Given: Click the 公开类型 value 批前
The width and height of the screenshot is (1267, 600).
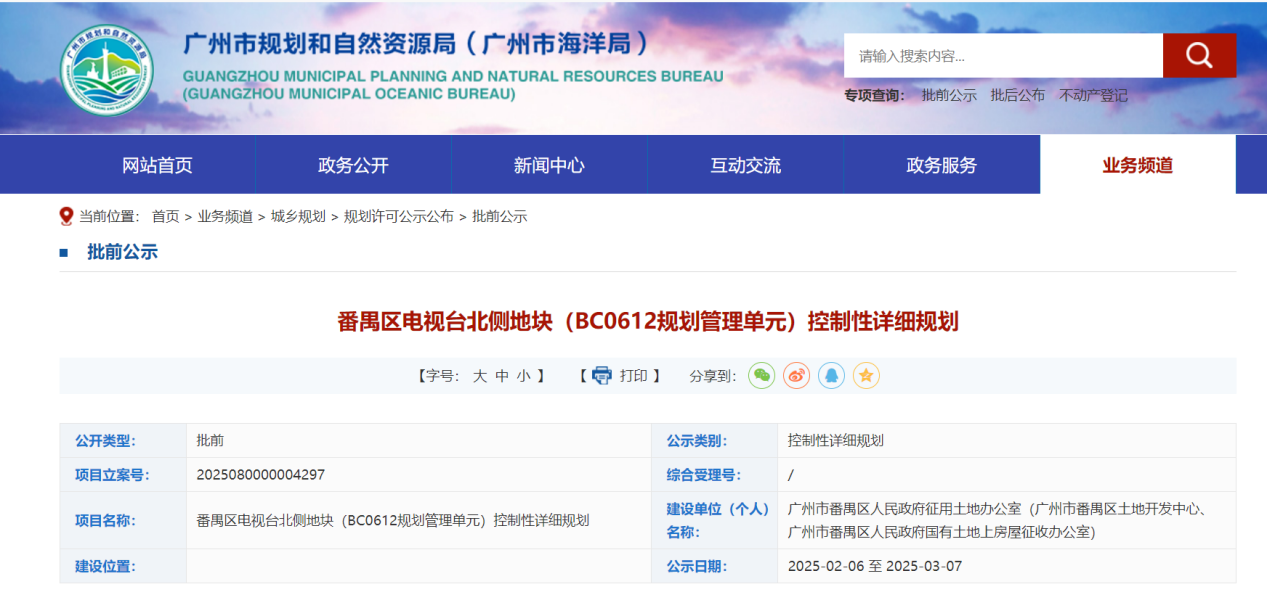Looking at the screenshot, I should pos(210,440).
